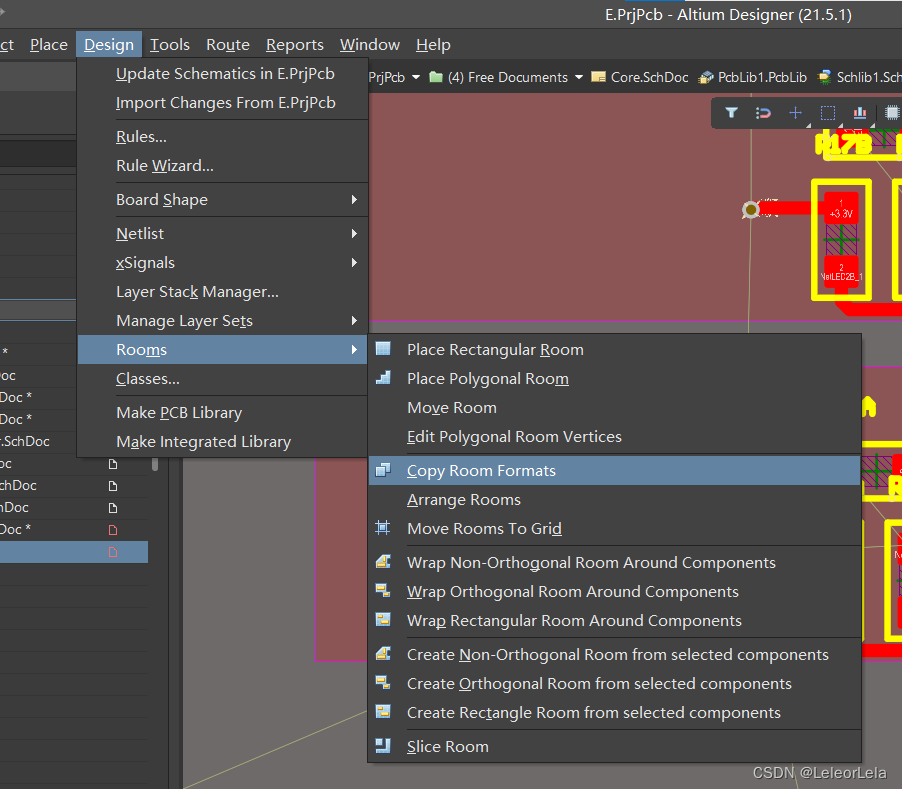Viewport: 902px width, 789px height.
Task: Open the Help menu
Action: pyautogui.click(x=433, y=45)
